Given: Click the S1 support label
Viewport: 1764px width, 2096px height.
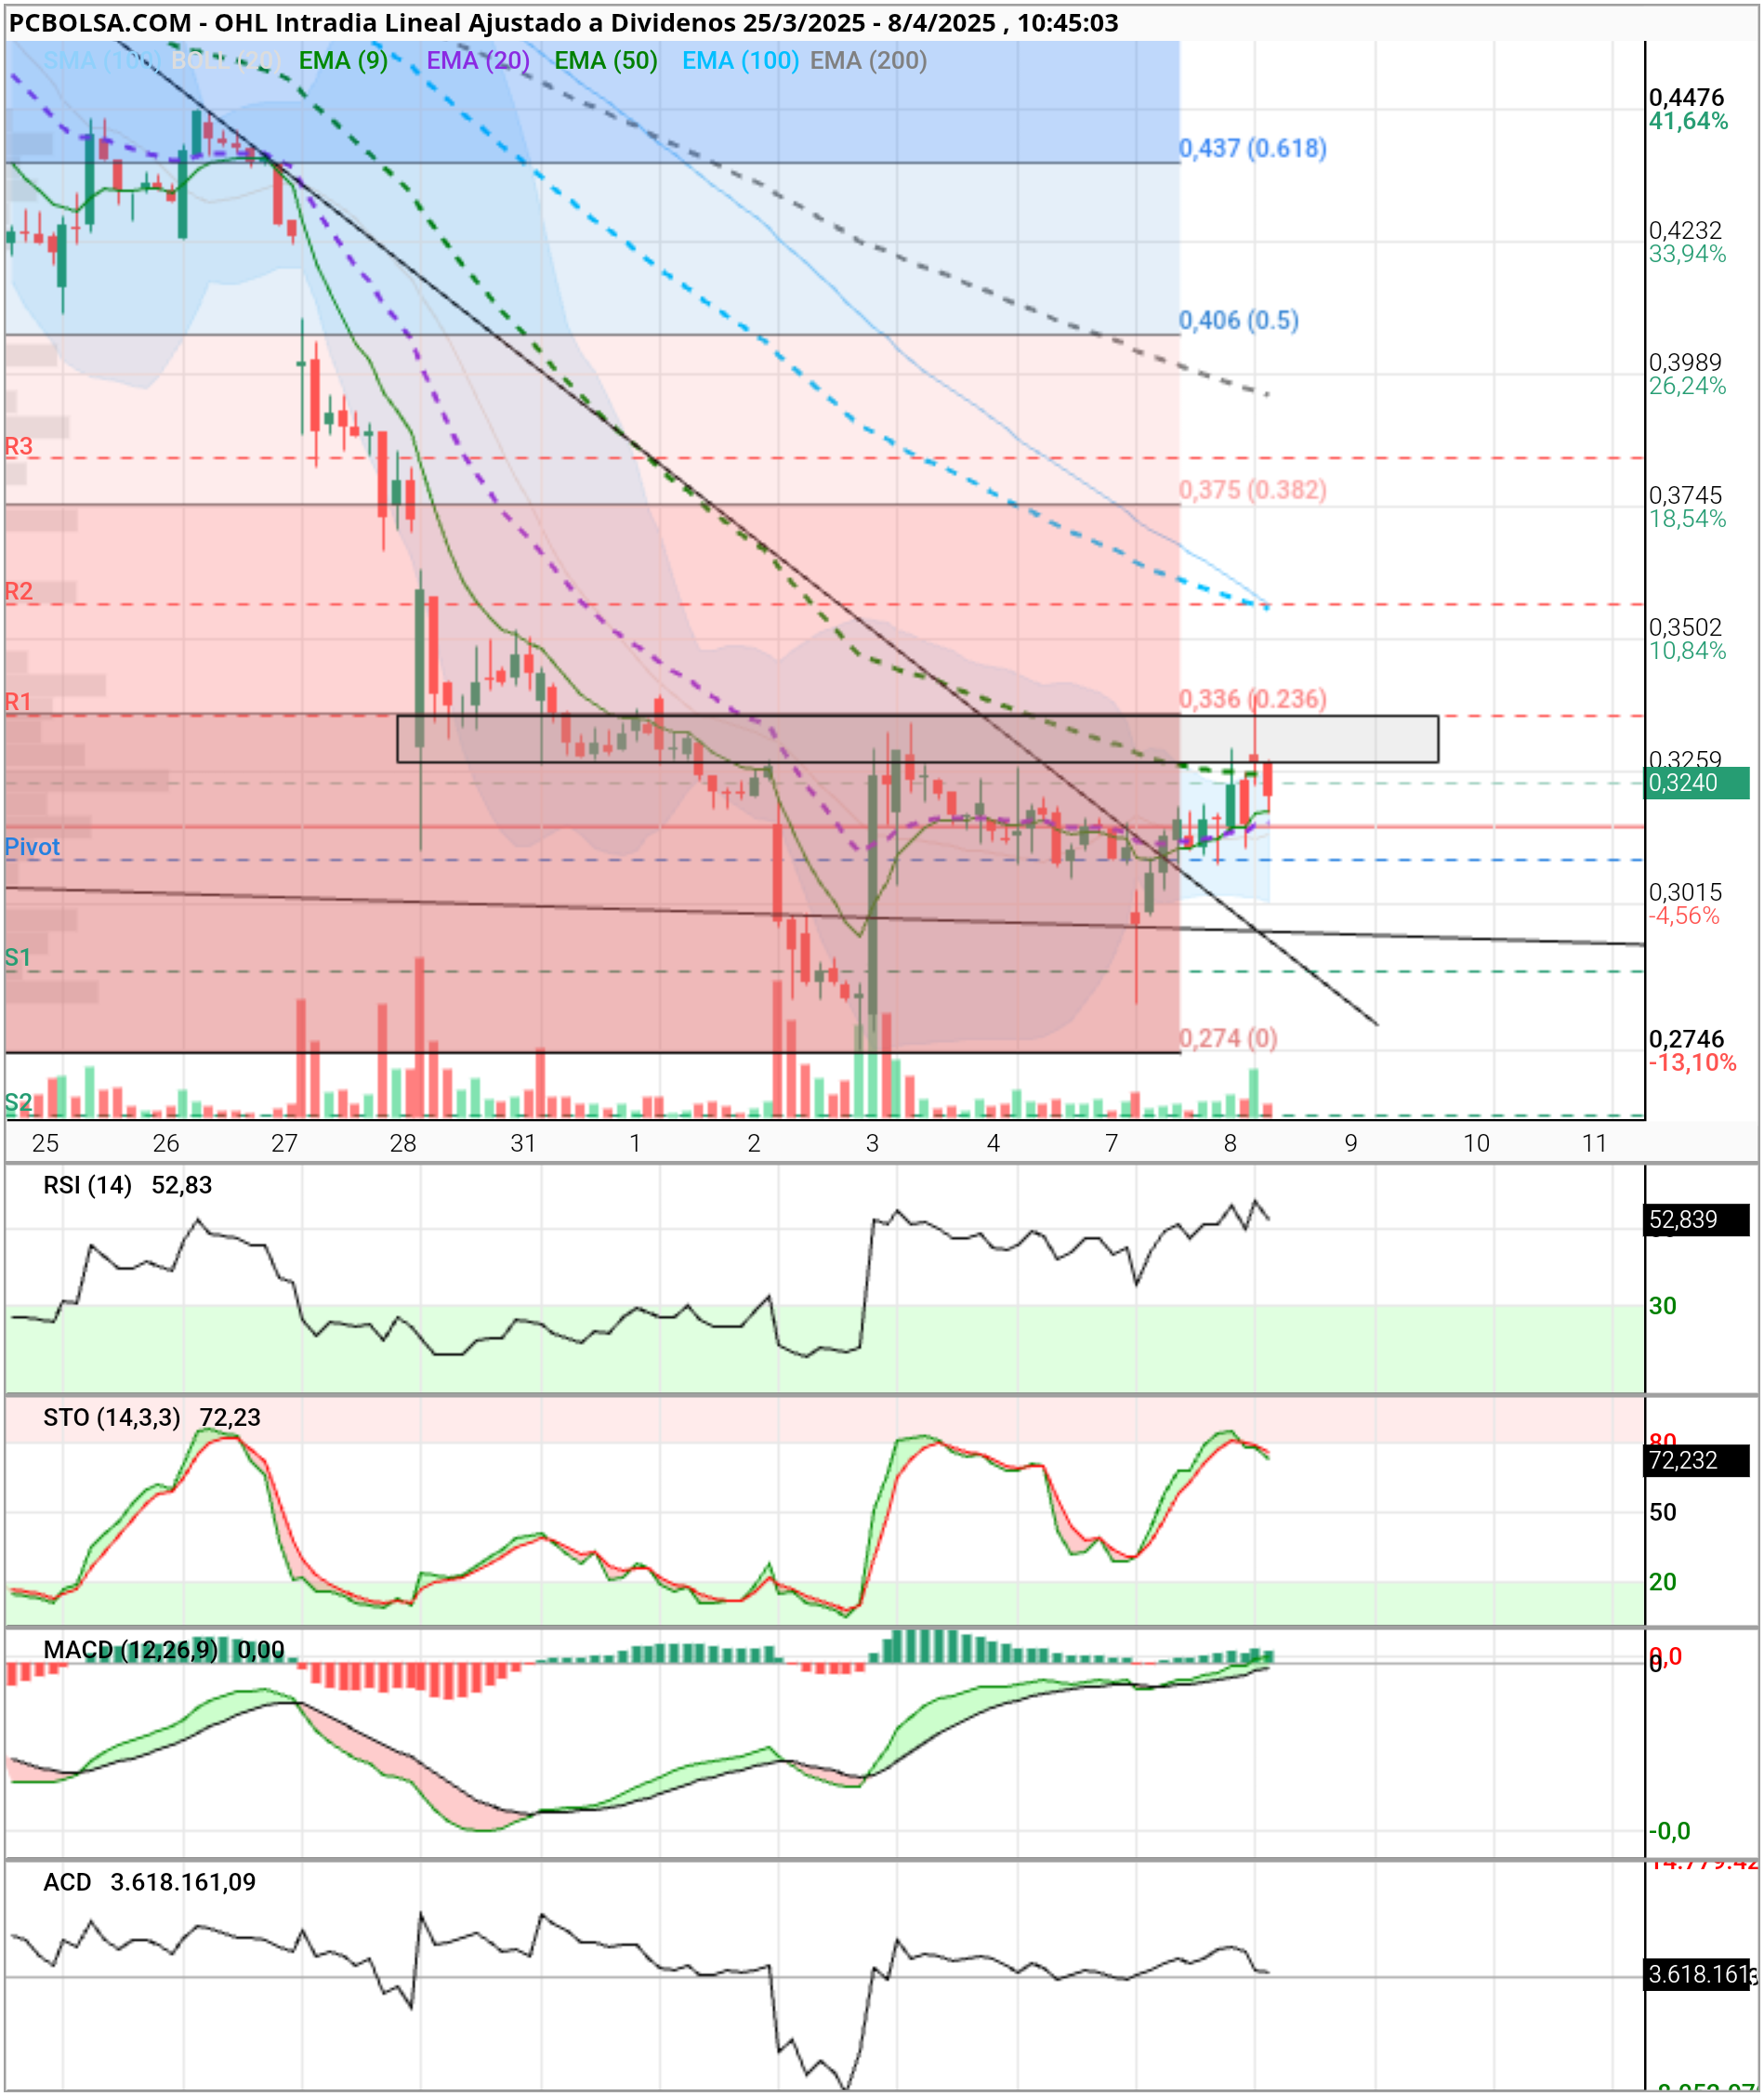Looking at the screenshot, I should coord(18,958).
